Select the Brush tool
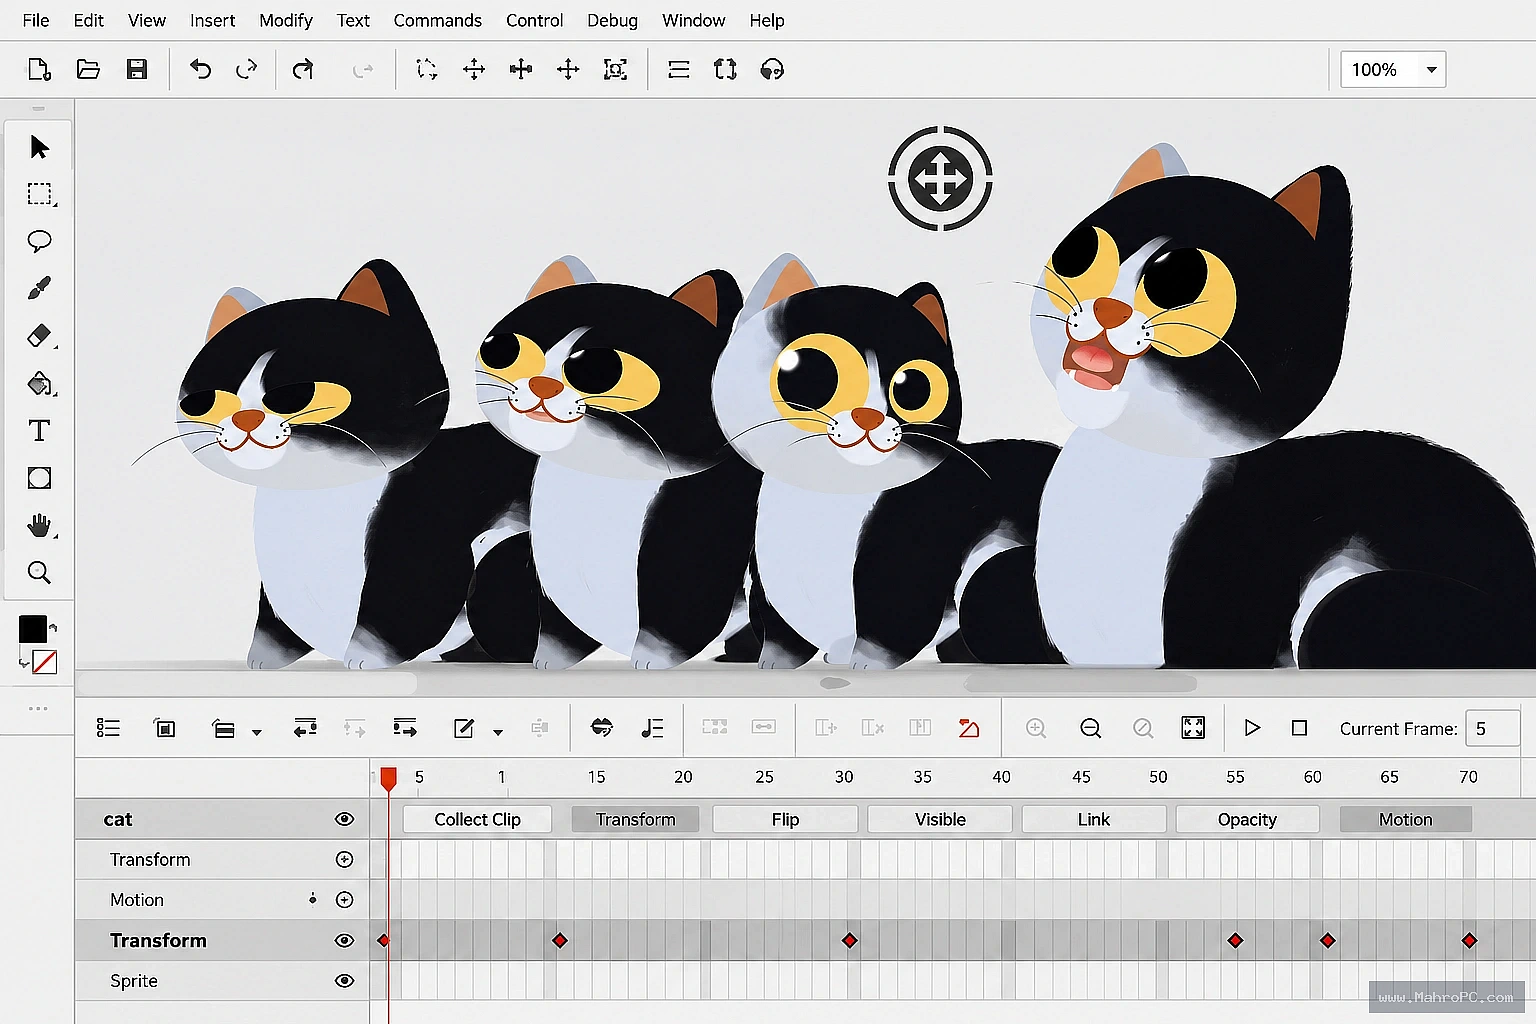The height and width of the screenshot is (1024, 1536). pos(39,288)
